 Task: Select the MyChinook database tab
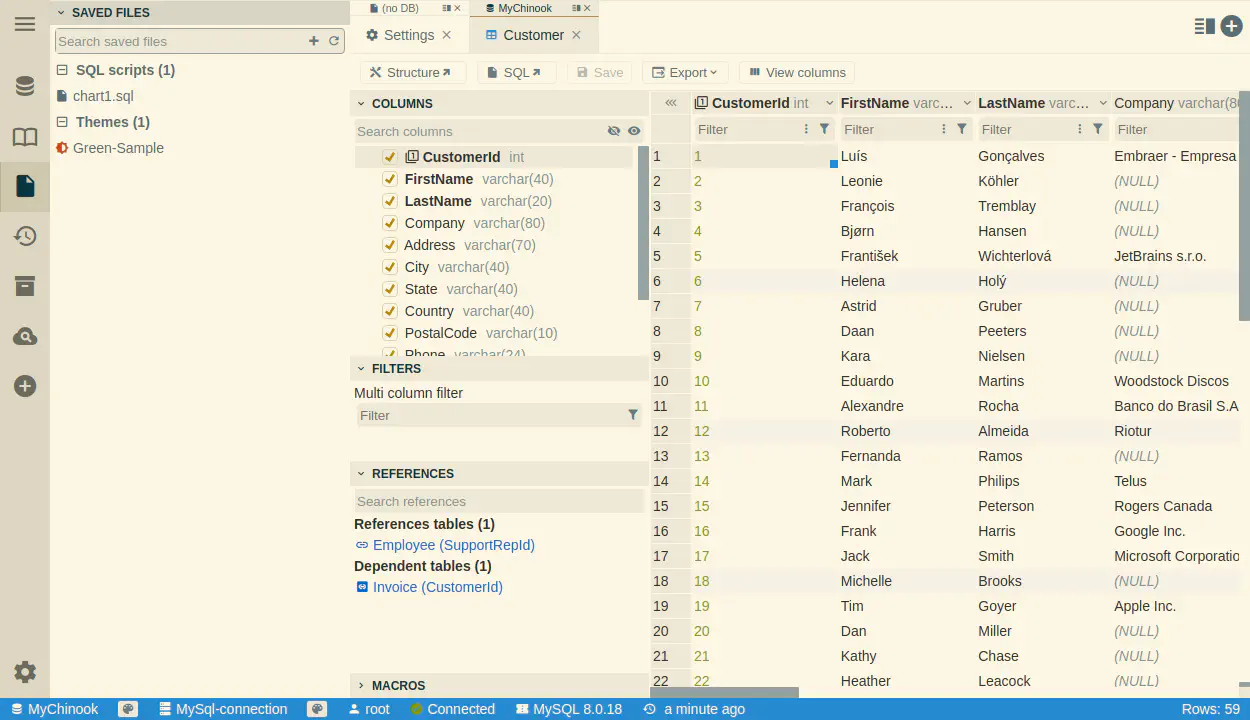point(524,8)
